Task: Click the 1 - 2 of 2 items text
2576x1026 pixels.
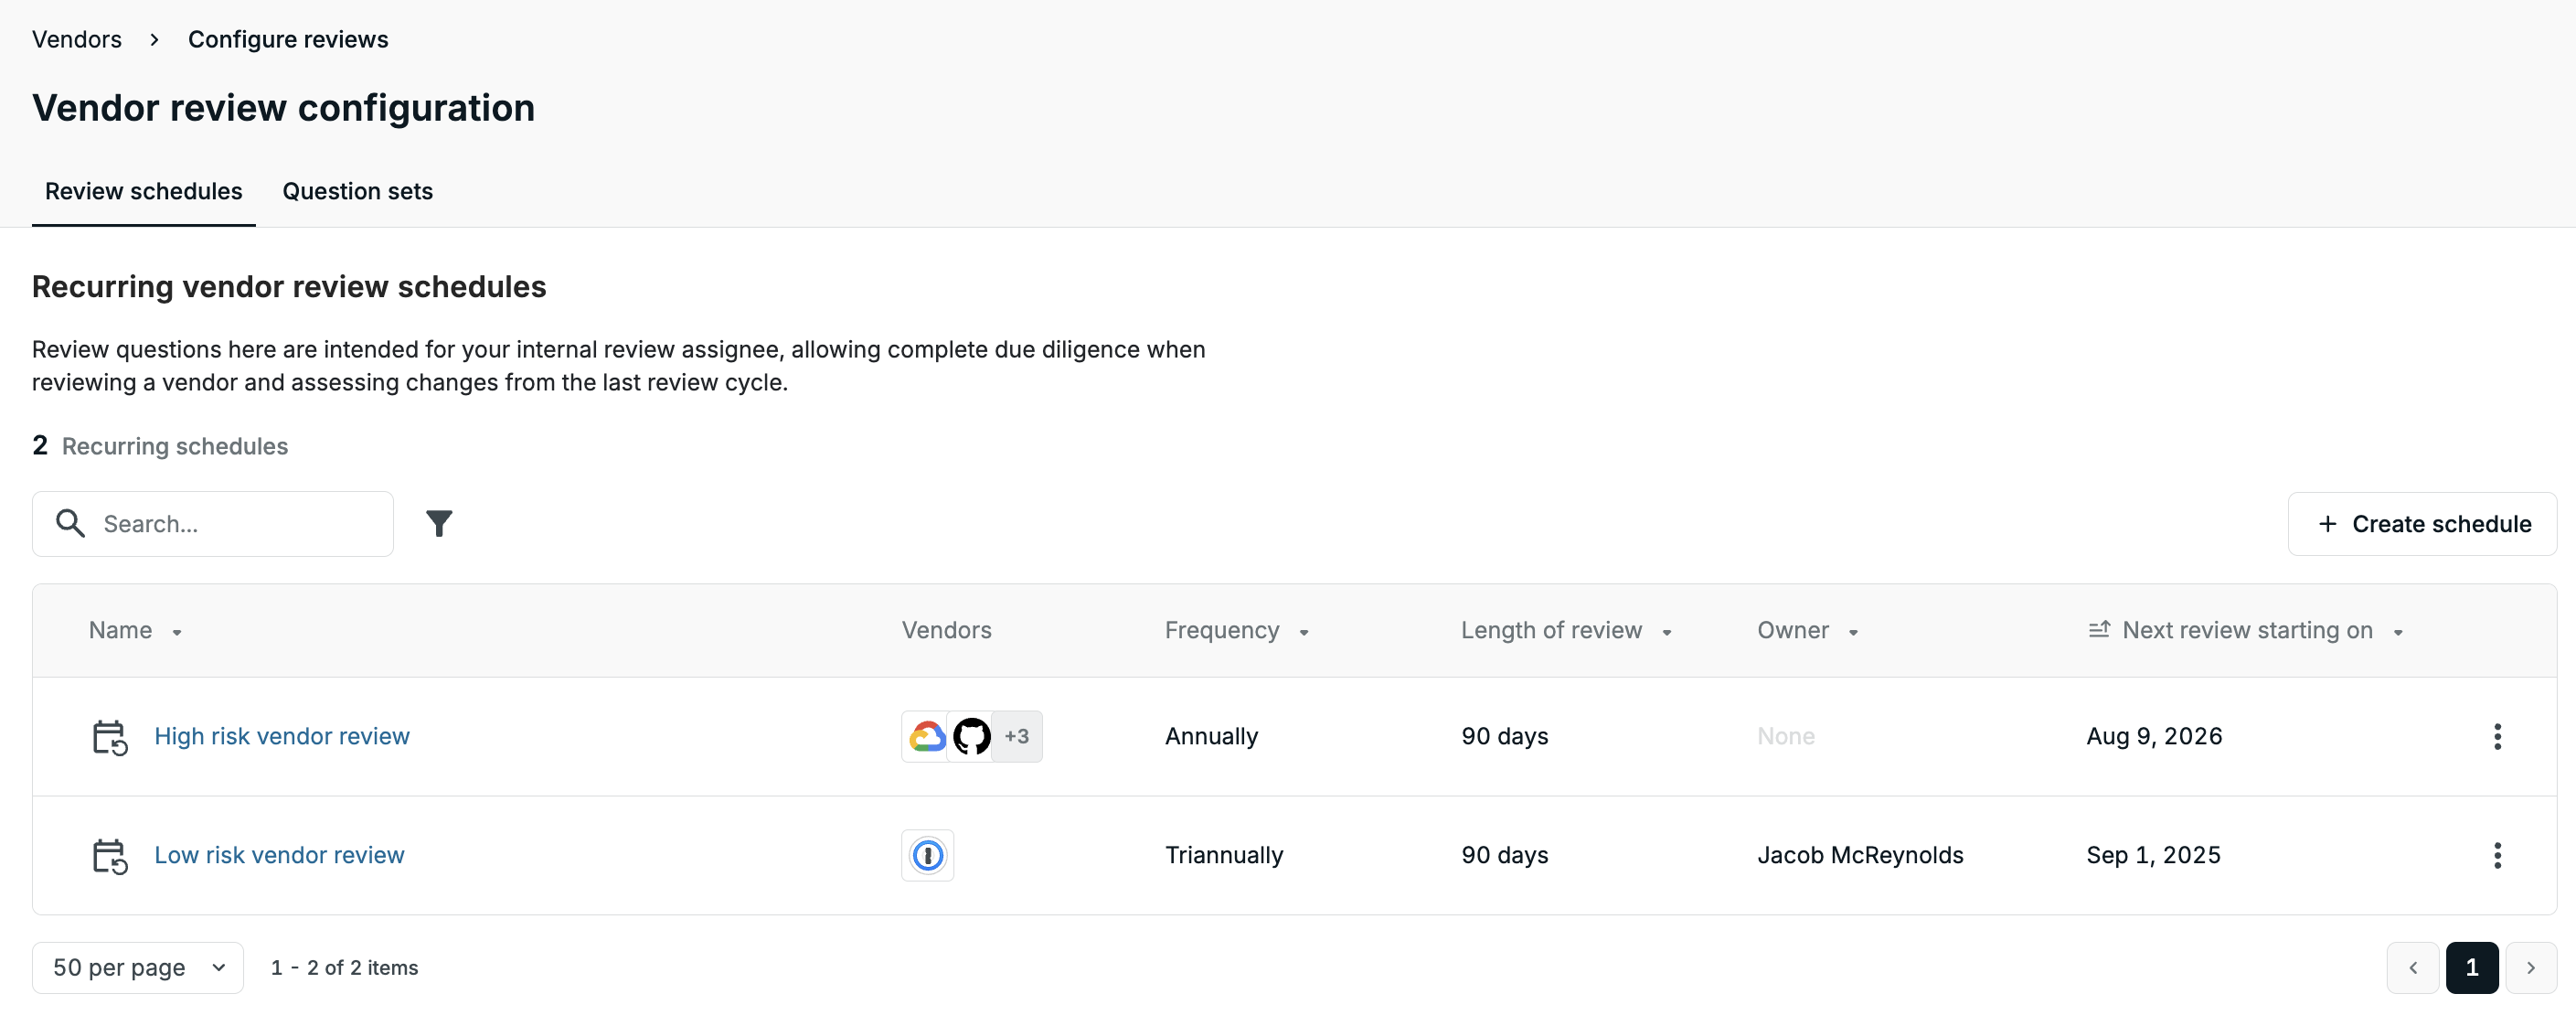Action: [344, 968]
